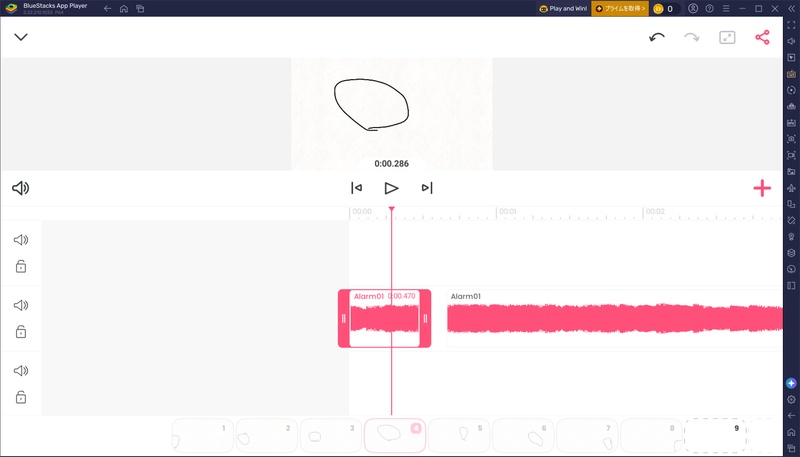
Task: Toggle BlueStacks sidebar fullscreen icon
Action: 791,25
